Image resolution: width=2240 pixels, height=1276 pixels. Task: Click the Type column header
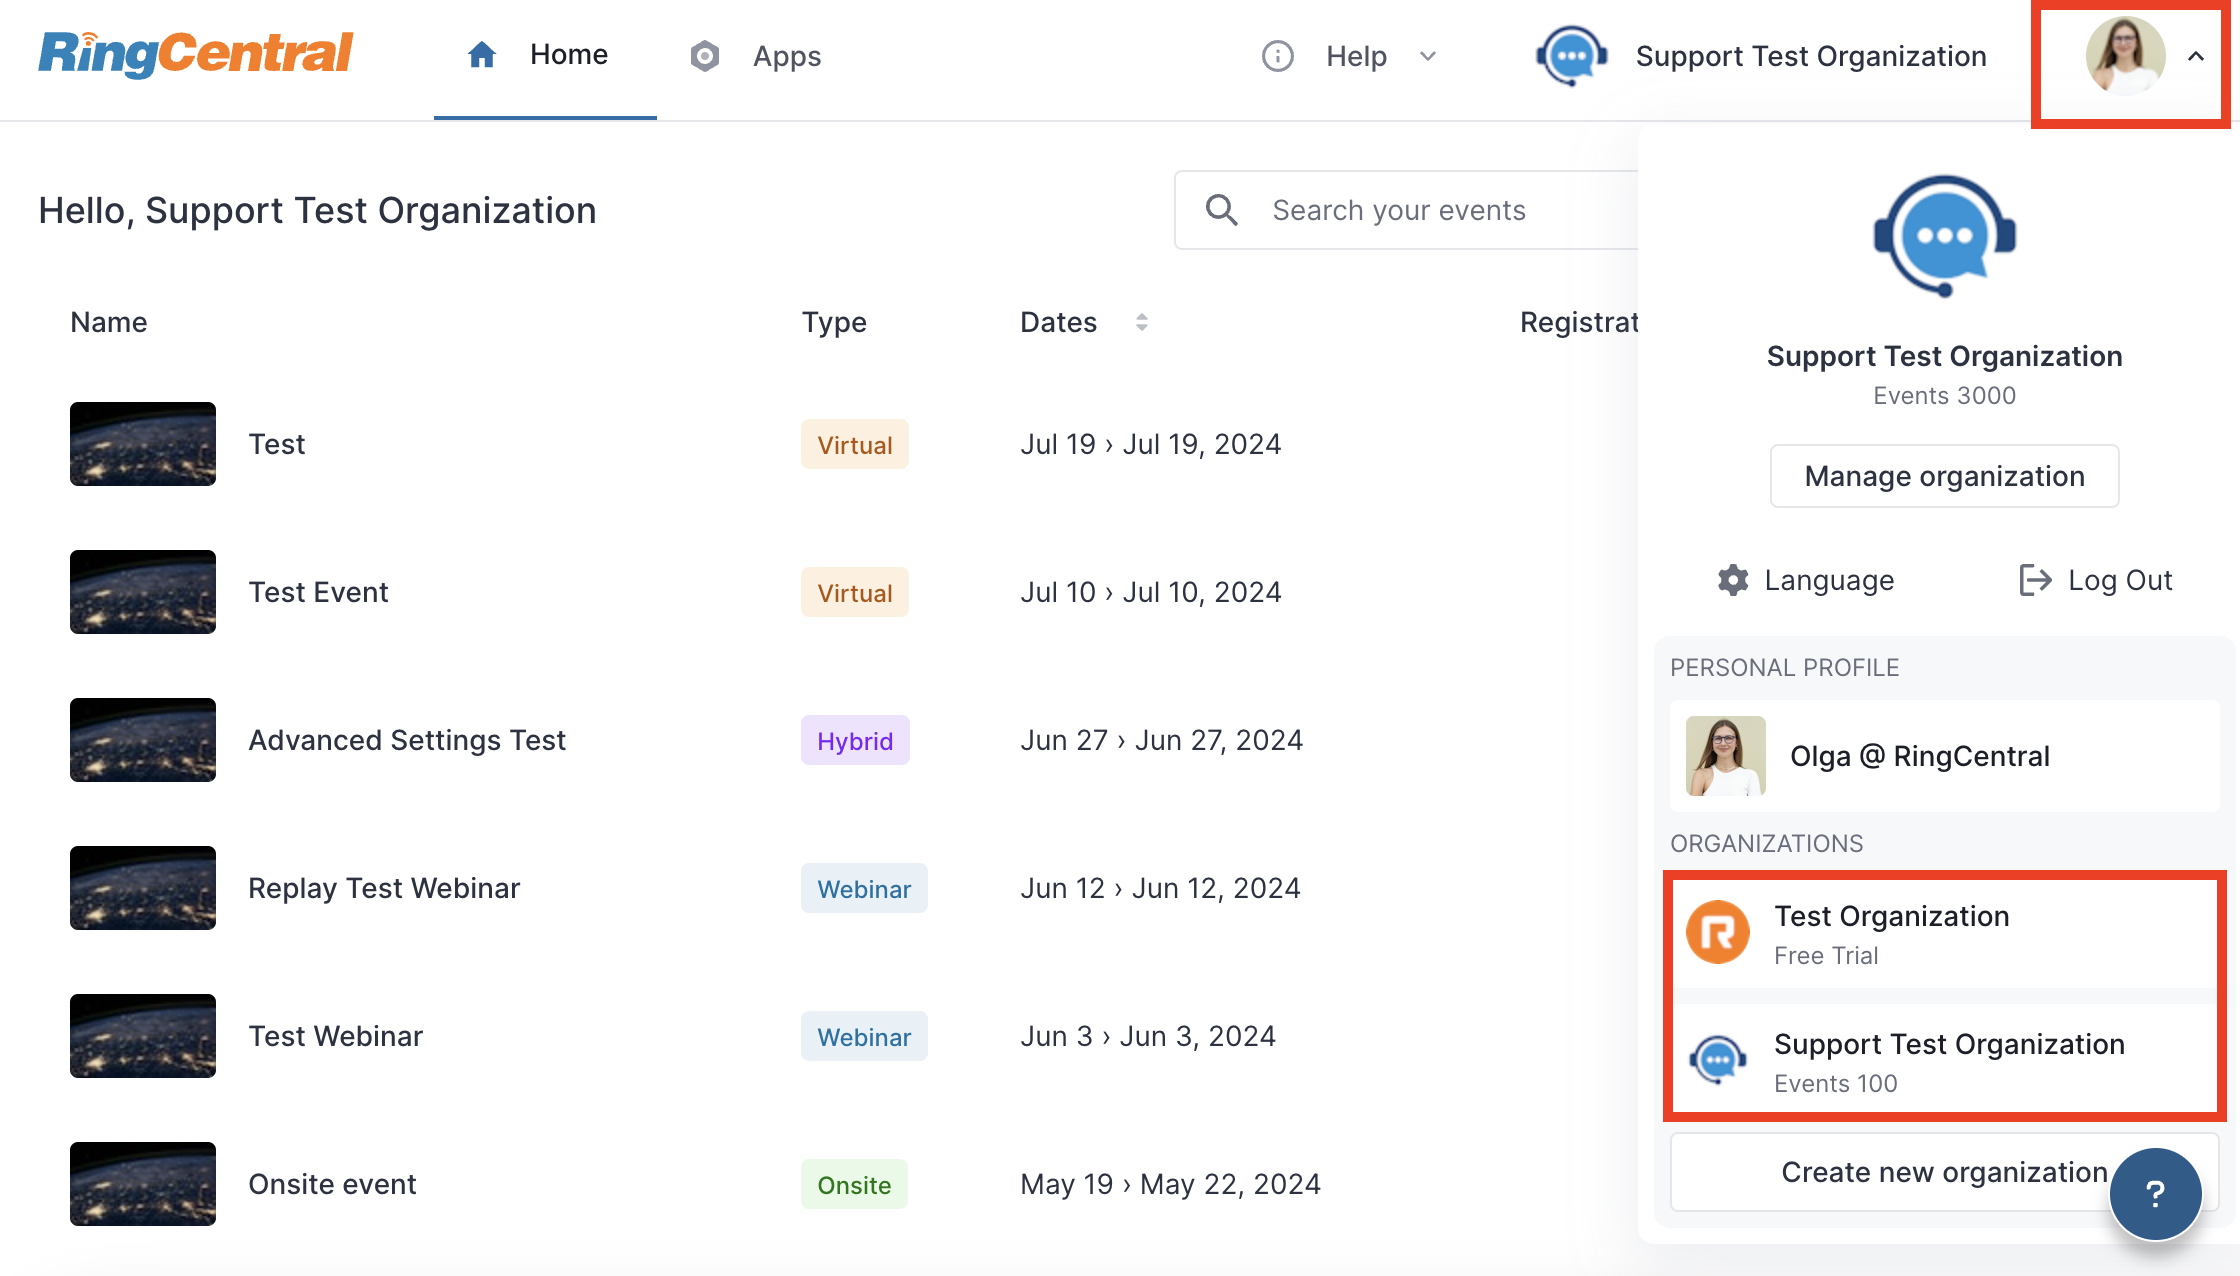(x=834, y=322)
